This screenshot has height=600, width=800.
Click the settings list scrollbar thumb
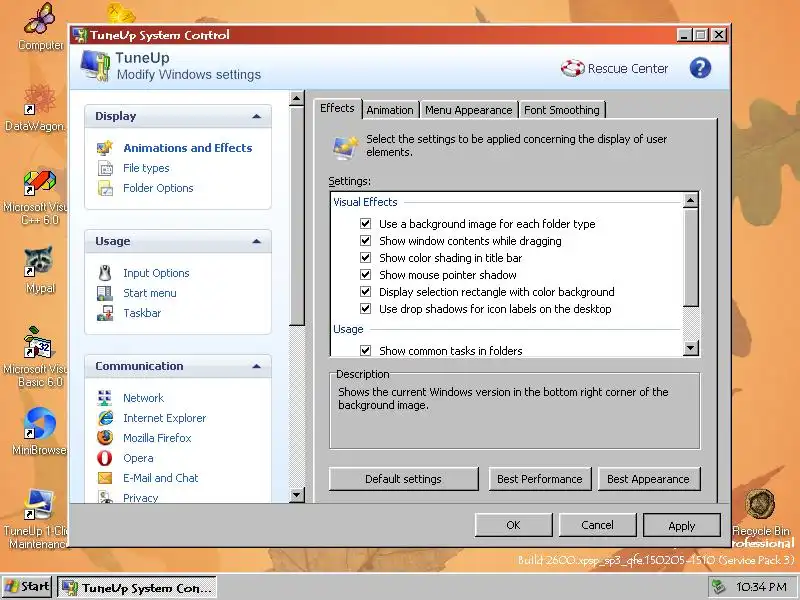coord(690,257)
